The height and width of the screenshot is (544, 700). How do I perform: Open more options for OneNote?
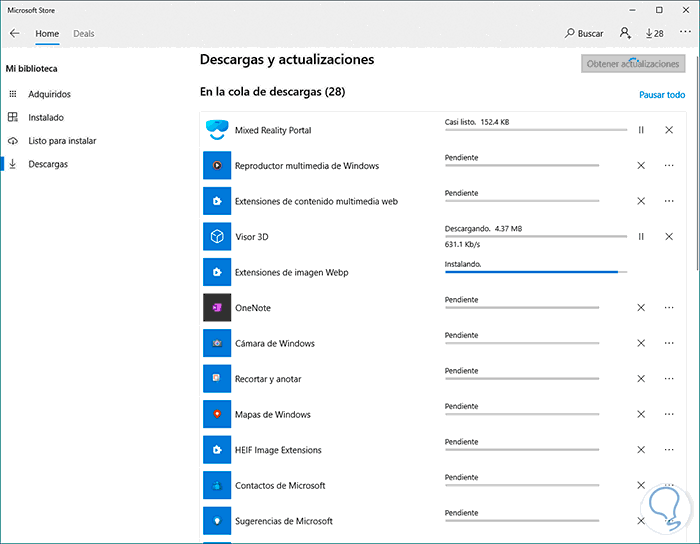pyautogui.click(x=669, y=308)
